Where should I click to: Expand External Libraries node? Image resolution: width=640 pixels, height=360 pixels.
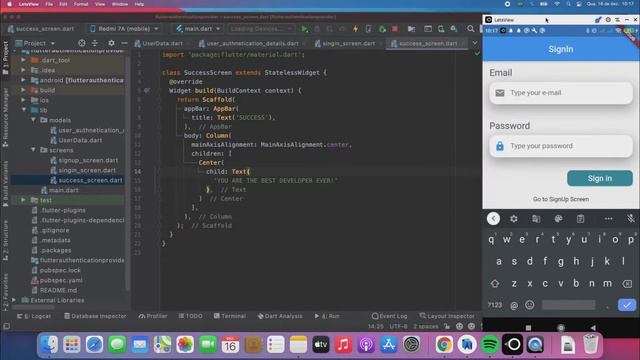pos(13,300)
